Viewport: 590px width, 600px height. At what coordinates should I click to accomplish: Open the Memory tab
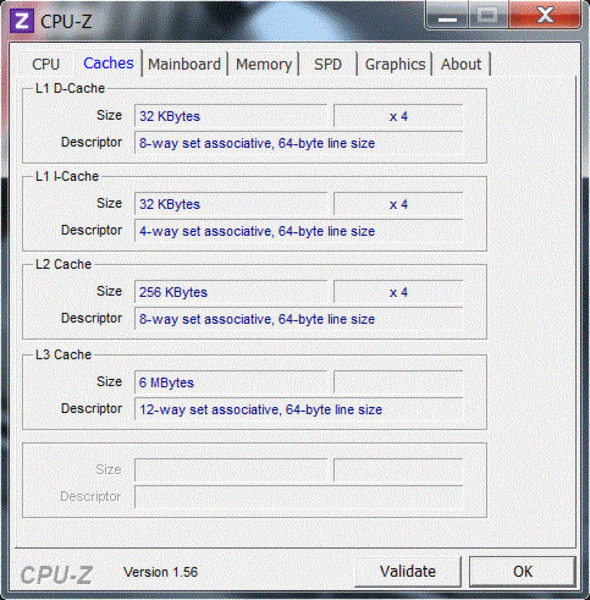tap(264, 64)
